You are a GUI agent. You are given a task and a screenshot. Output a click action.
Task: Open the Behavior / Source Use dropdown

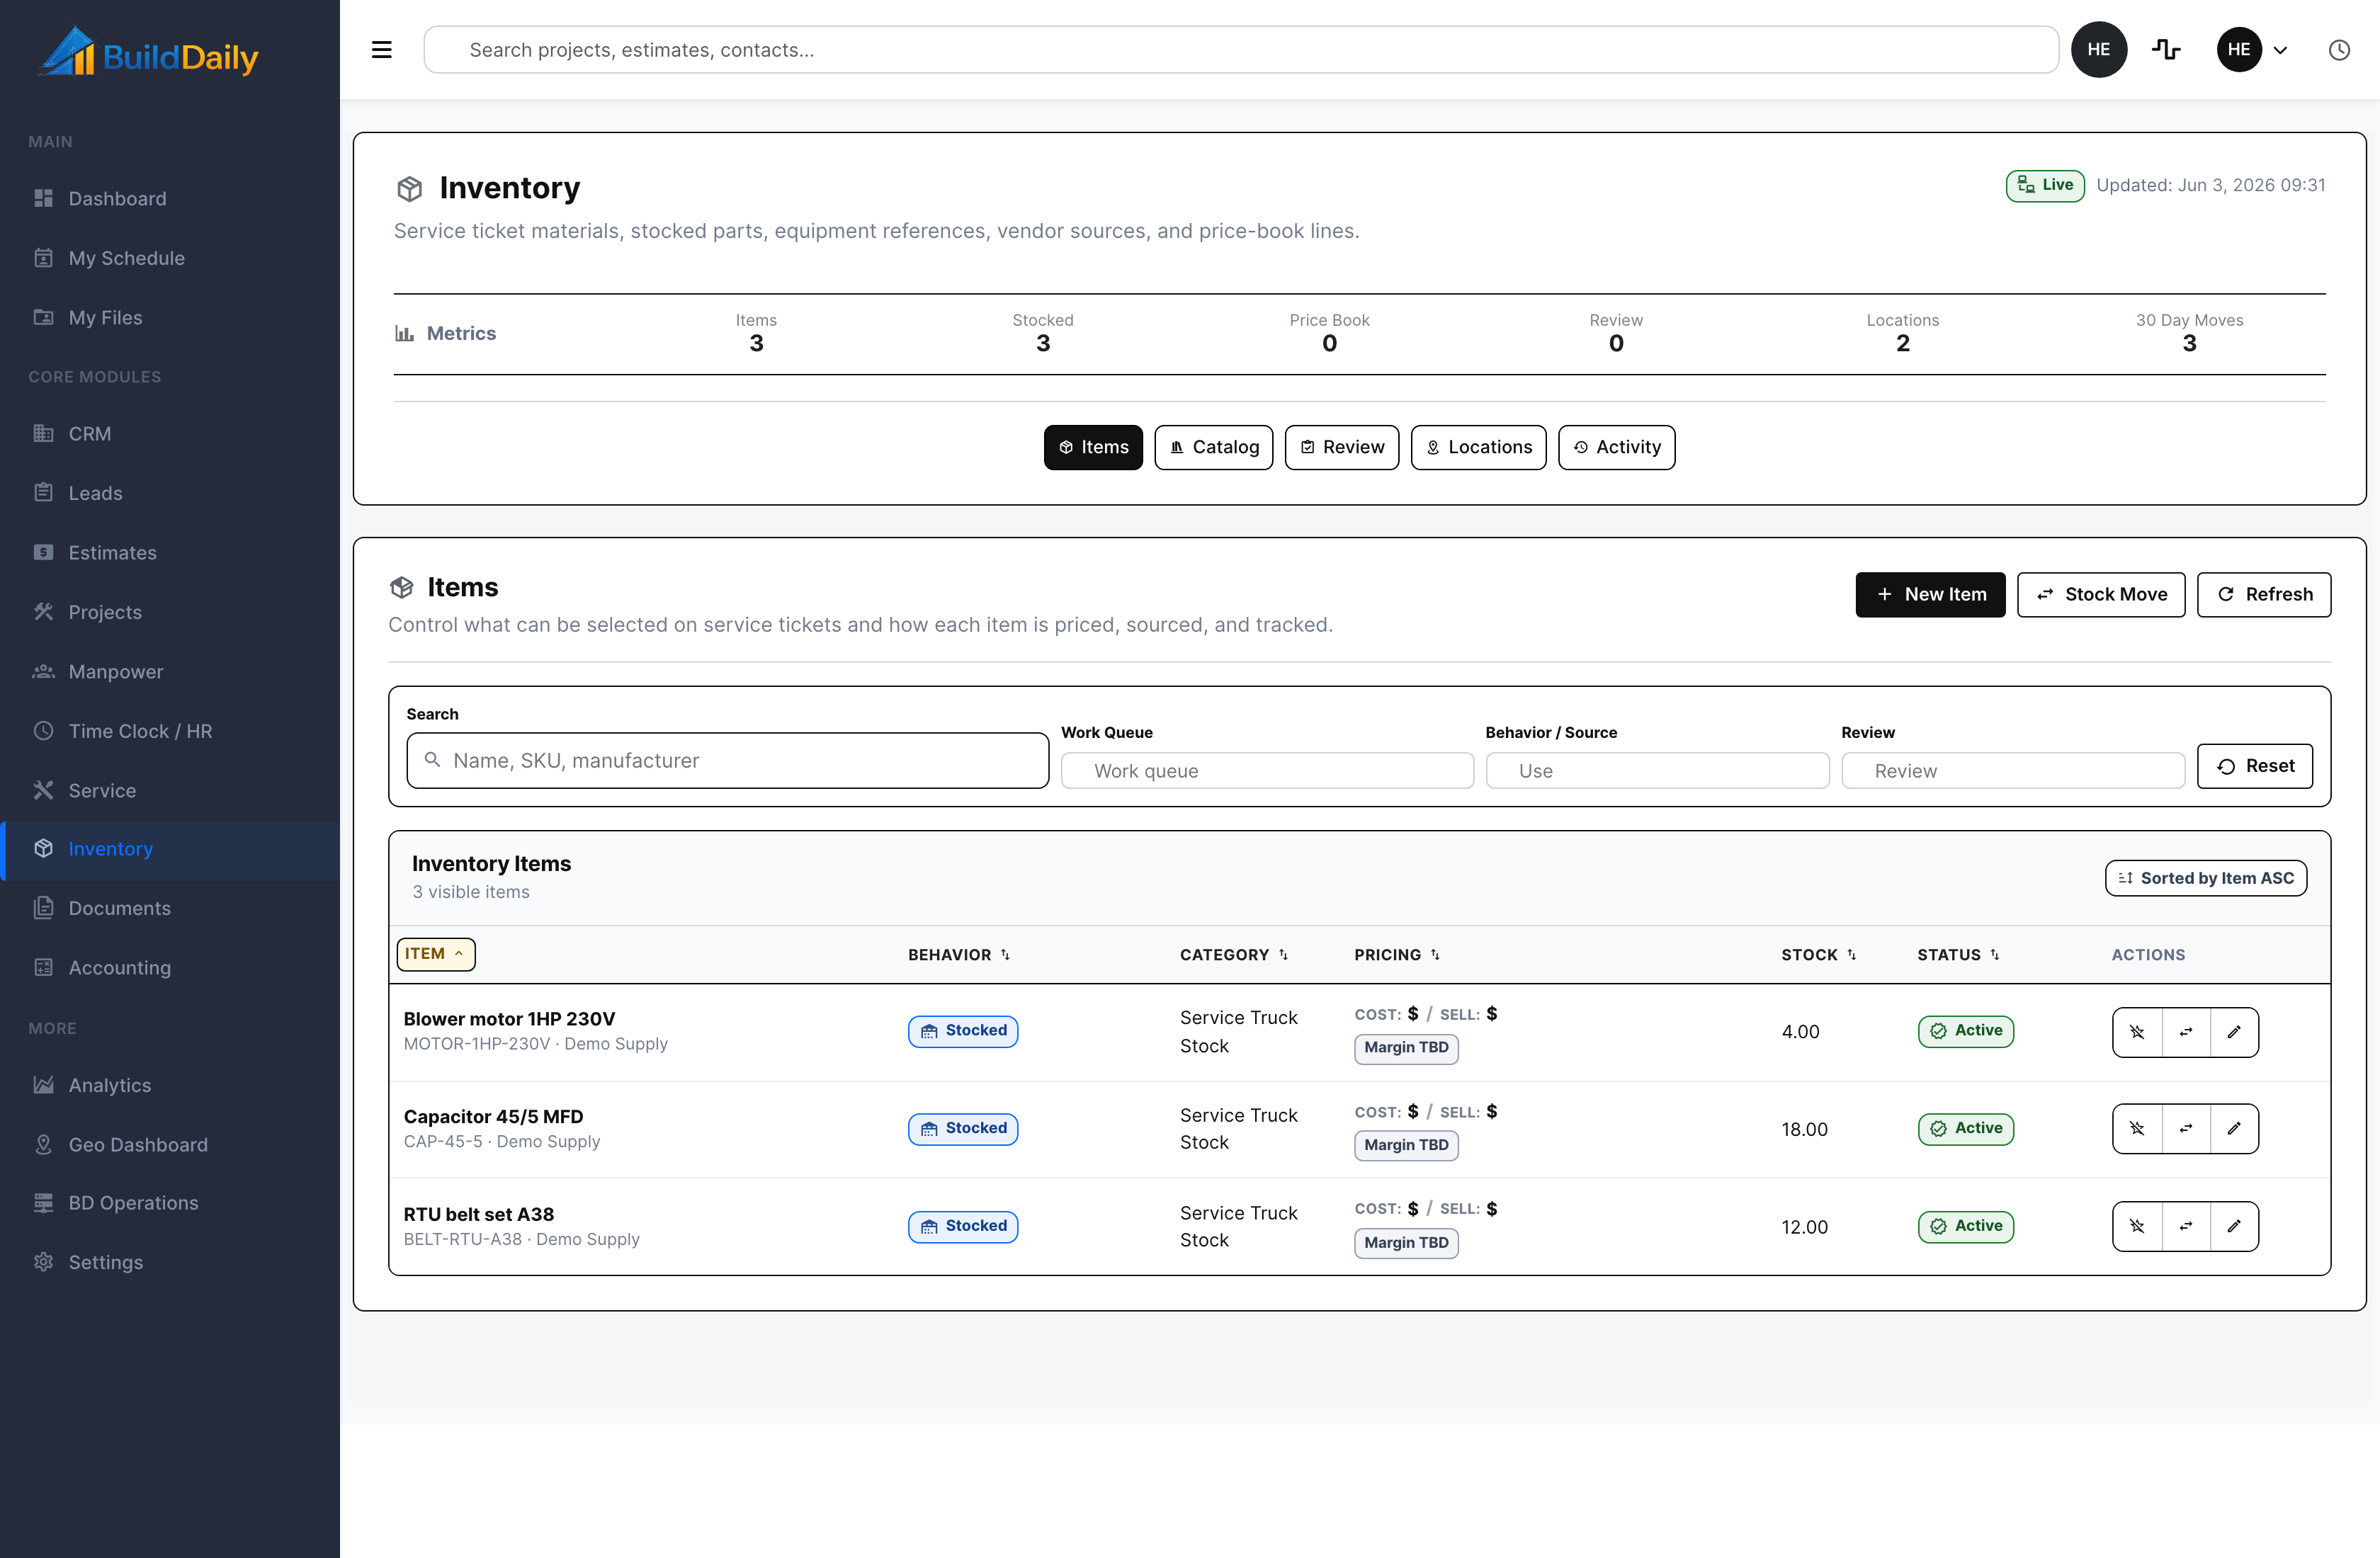coord(1657,771)
